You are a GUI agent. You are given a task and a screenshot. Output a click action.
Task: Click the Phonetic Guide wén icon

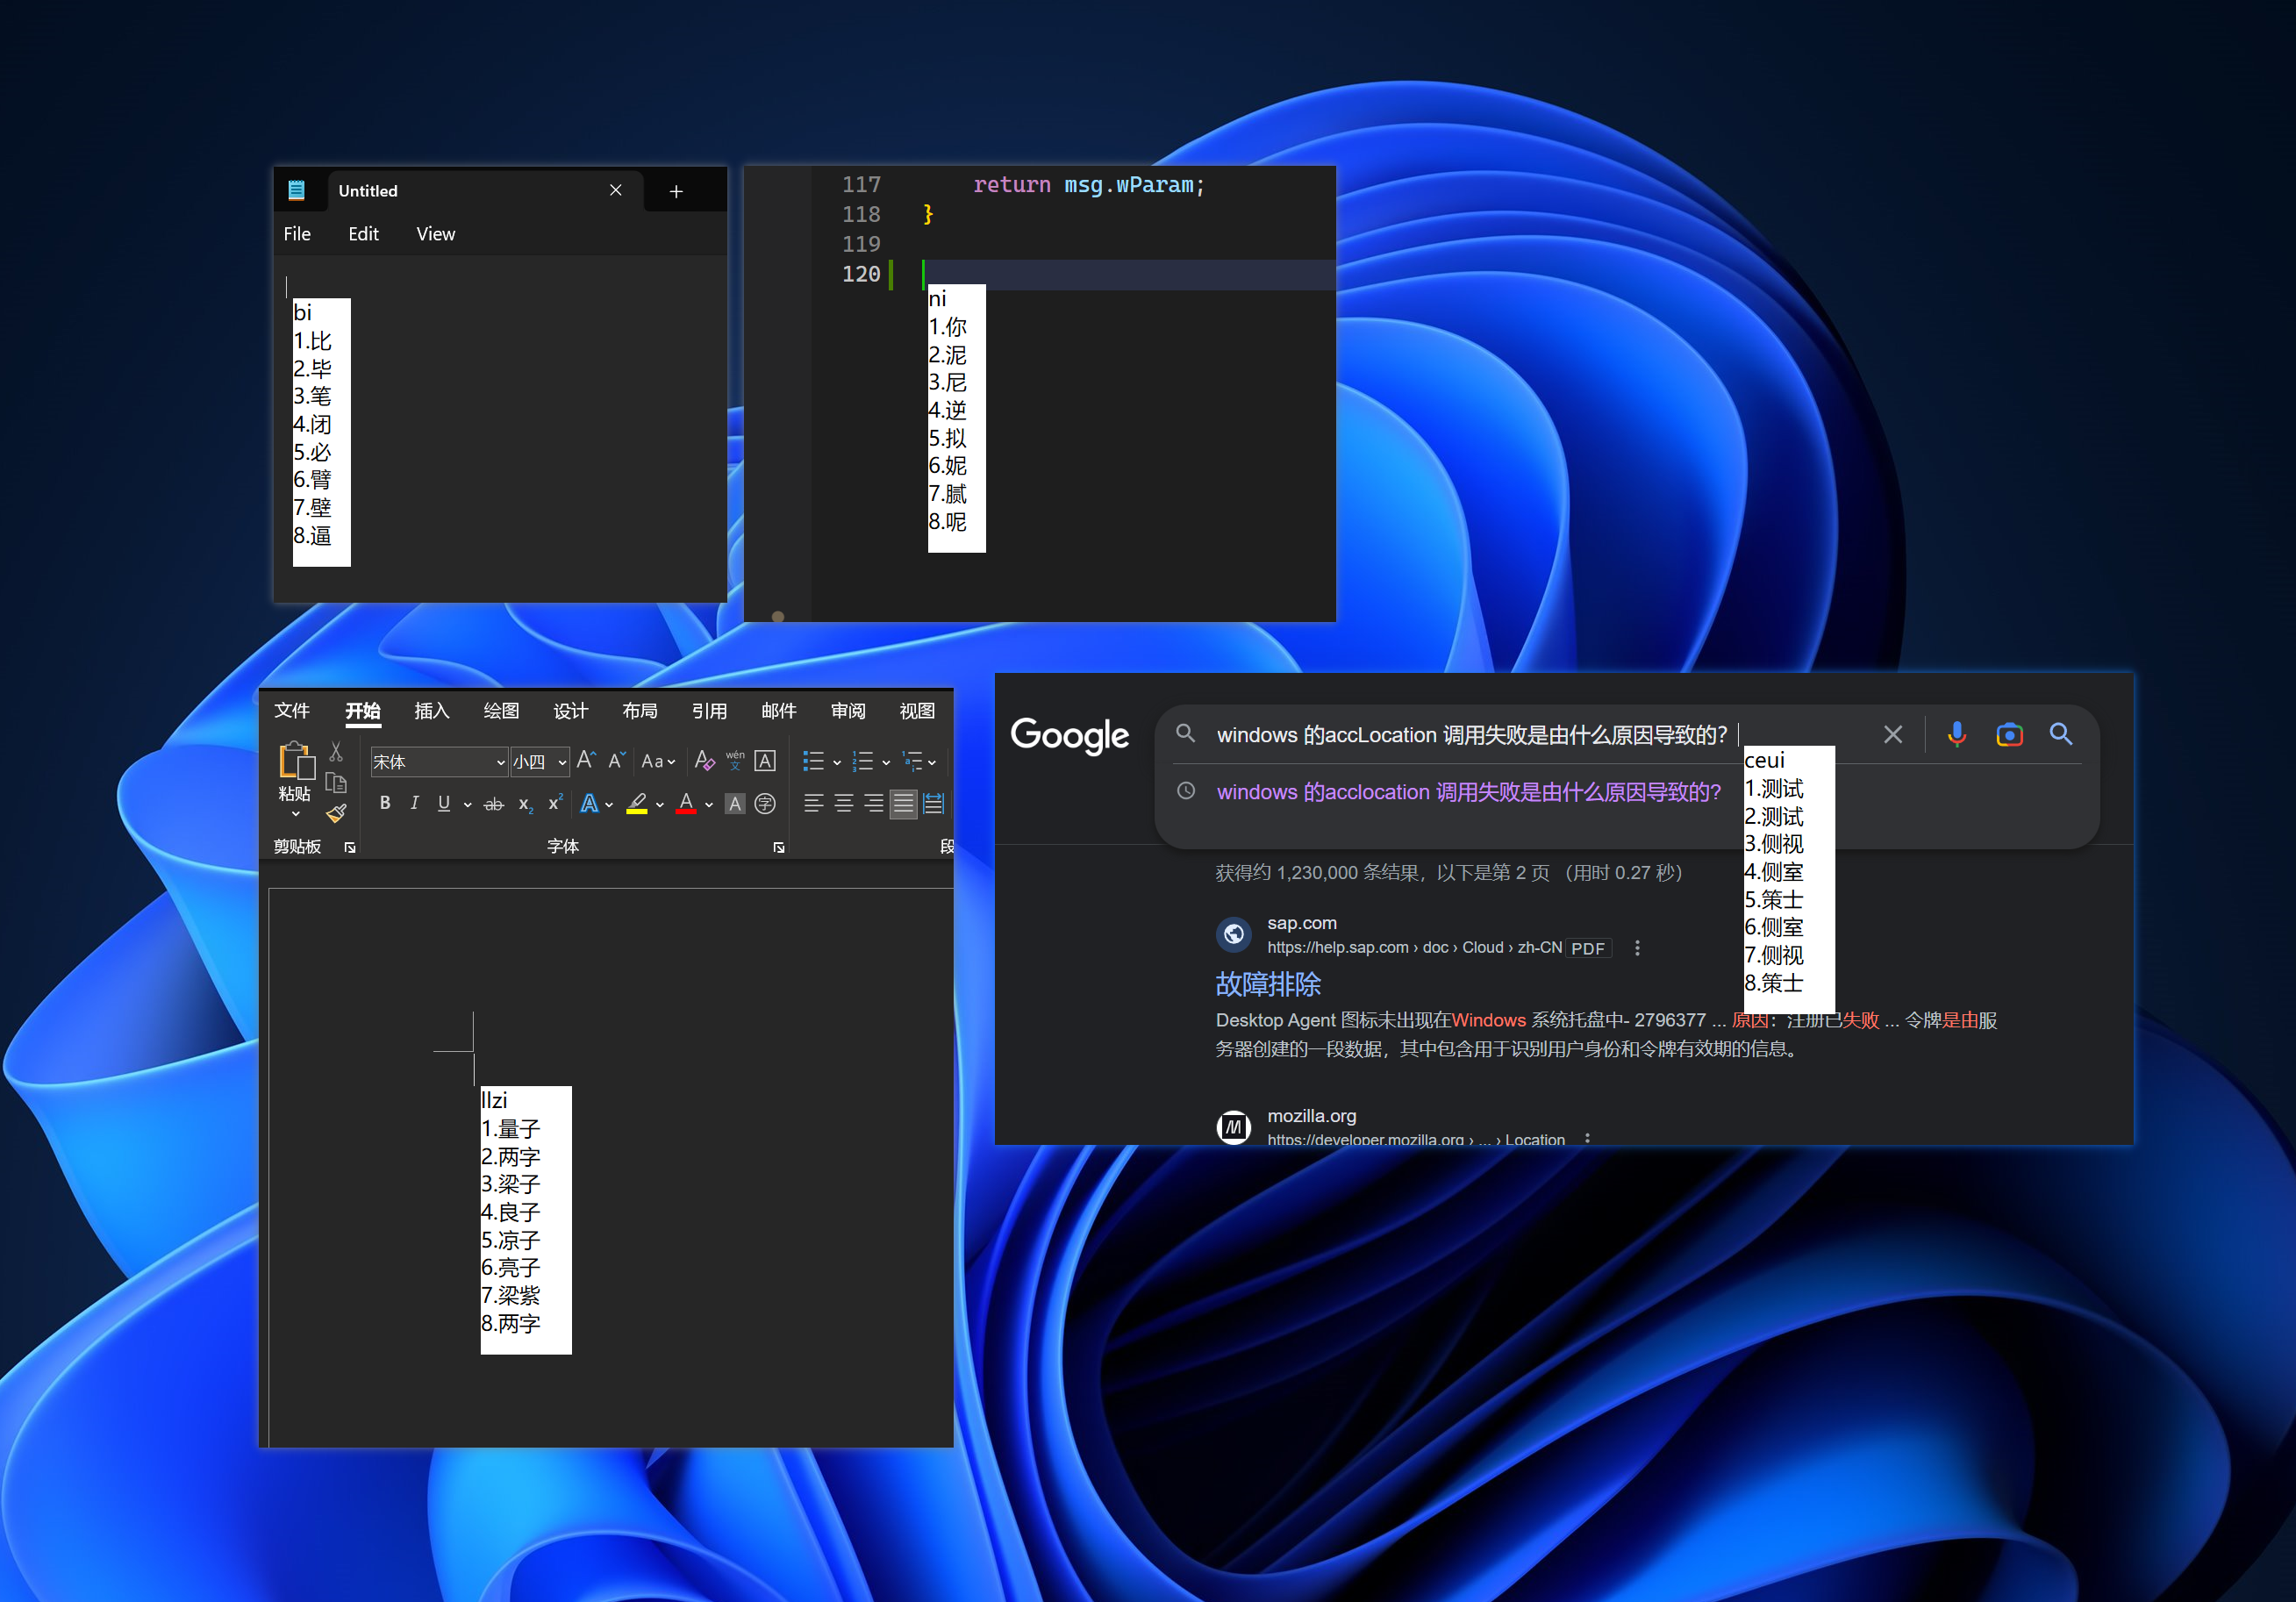click(x=735, y=761)
